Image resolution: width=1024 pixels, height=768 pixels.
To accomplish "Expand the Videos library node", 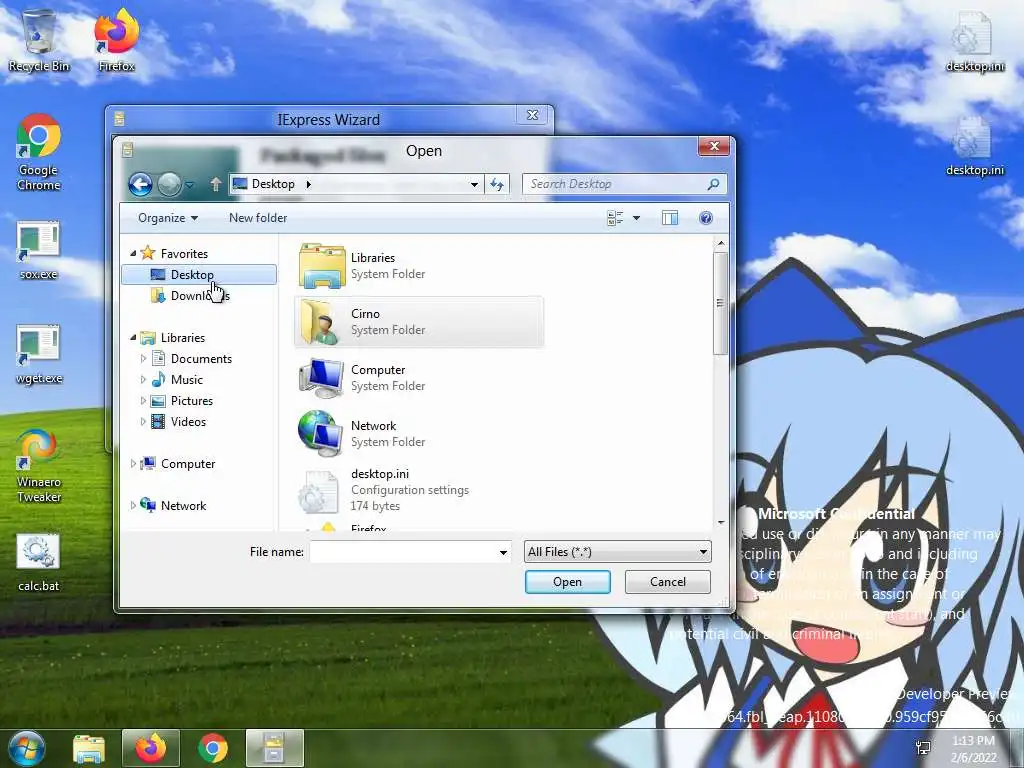I will (x=143, y=422).
